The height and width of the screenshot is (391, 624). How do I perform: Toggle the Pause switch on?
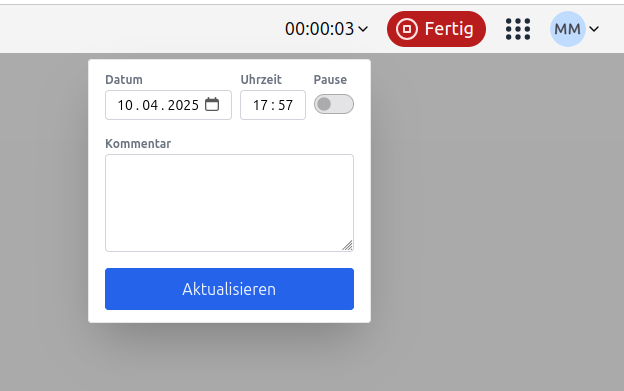333,104
